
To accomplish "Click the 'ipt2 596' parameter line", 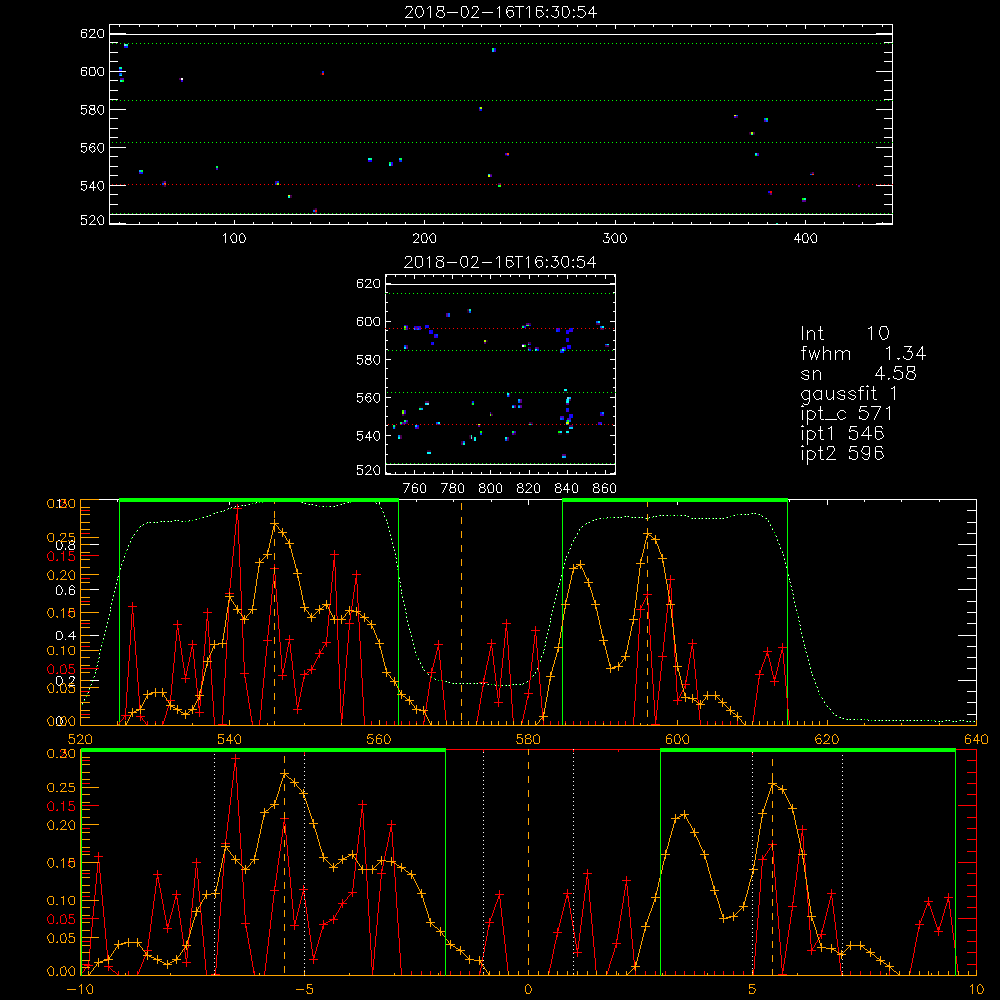I will click(x=842, y=453).
